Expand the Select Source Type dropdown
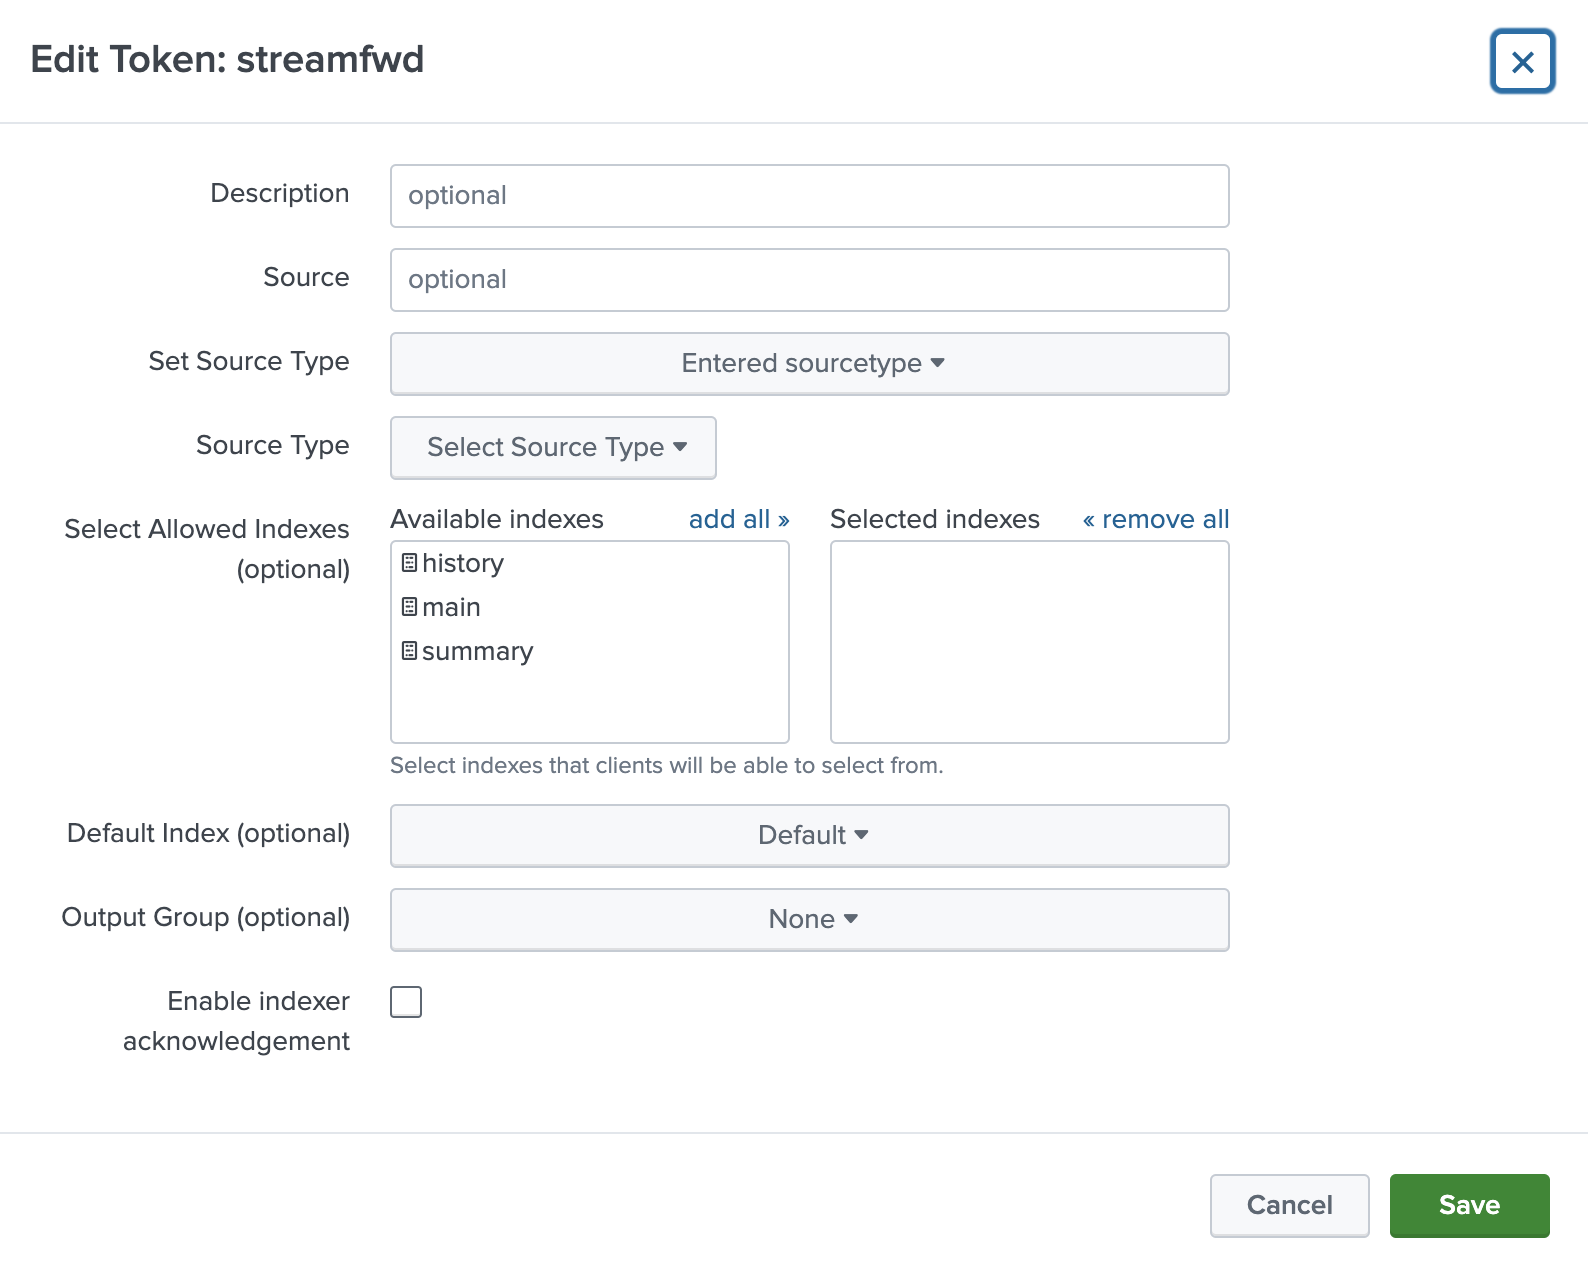 [553, 448]
